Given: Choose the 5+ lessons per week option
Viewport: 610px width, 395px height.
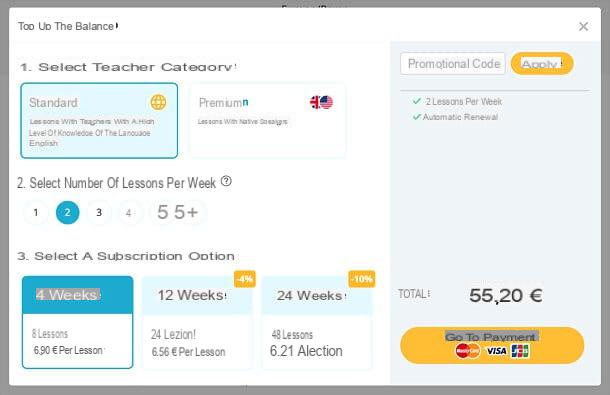Looking at the screenshot, I should point(178,212).
